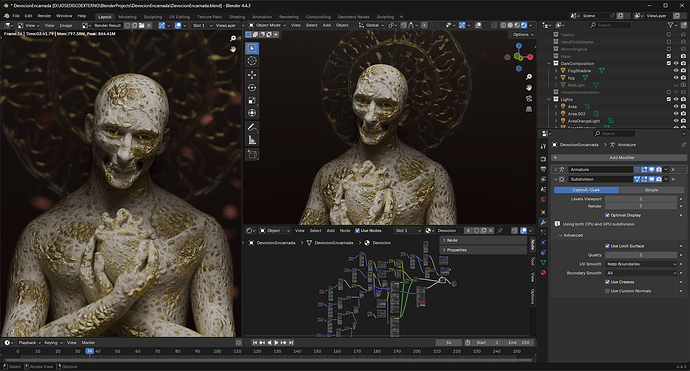690x371 pixels.
Task: Switch to the Sculpting workspace tab
Action: click(x=153, y=17)
